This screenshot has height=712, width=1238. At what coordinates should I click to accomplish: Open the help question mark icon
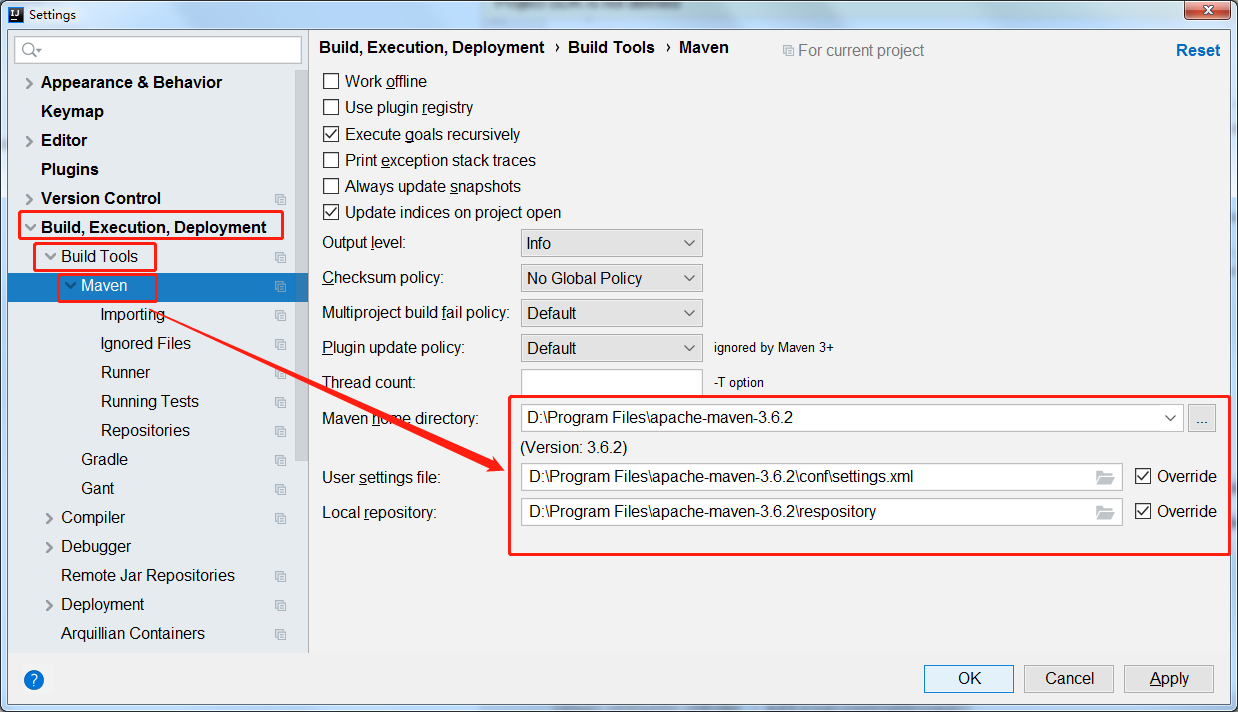(34, 680)
